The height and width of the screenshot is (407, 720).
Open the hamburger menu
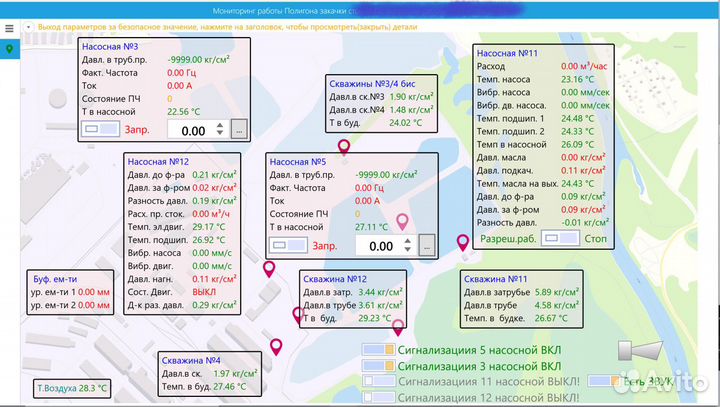(x=9, y=28)
